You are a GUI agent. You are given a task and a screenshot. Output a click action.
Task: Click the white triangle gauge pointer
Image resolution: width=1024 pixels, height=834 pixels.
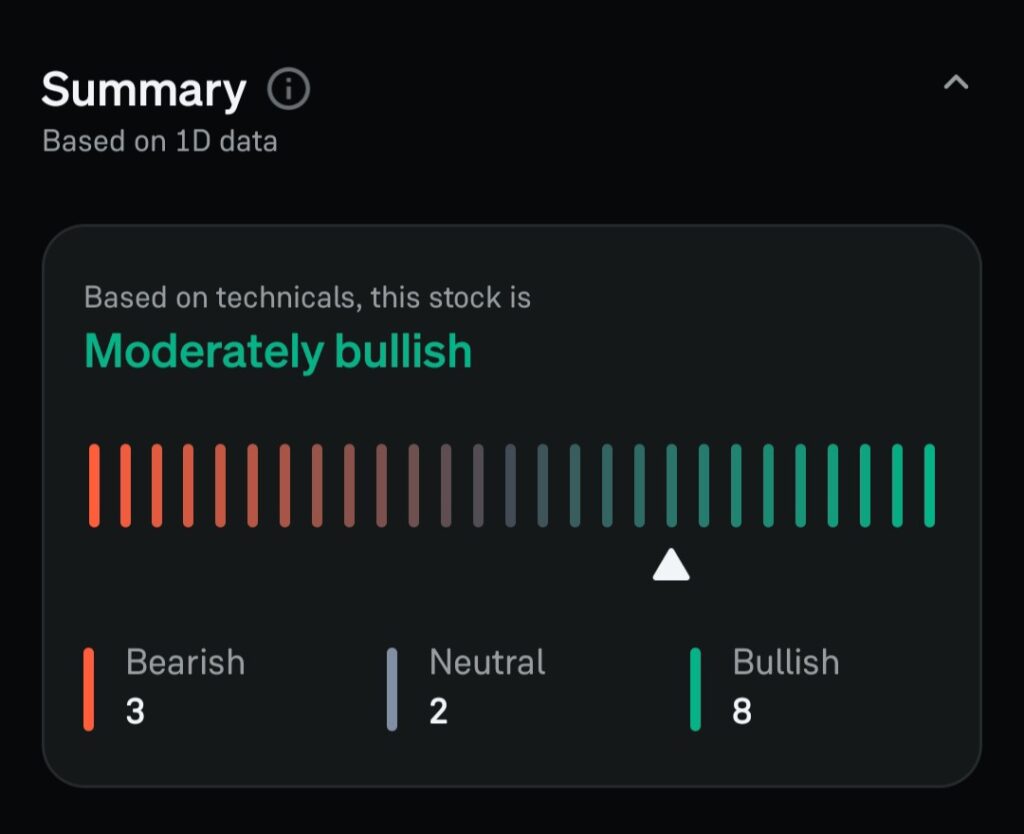(671, 565)
